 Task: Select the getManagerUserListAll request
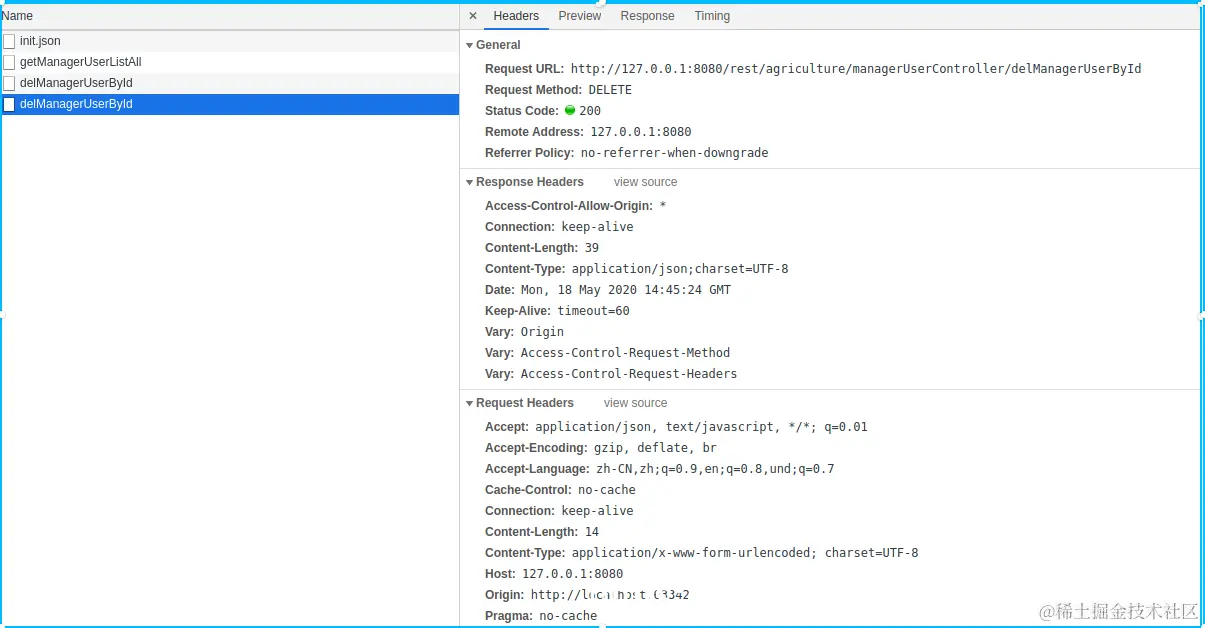230,62
